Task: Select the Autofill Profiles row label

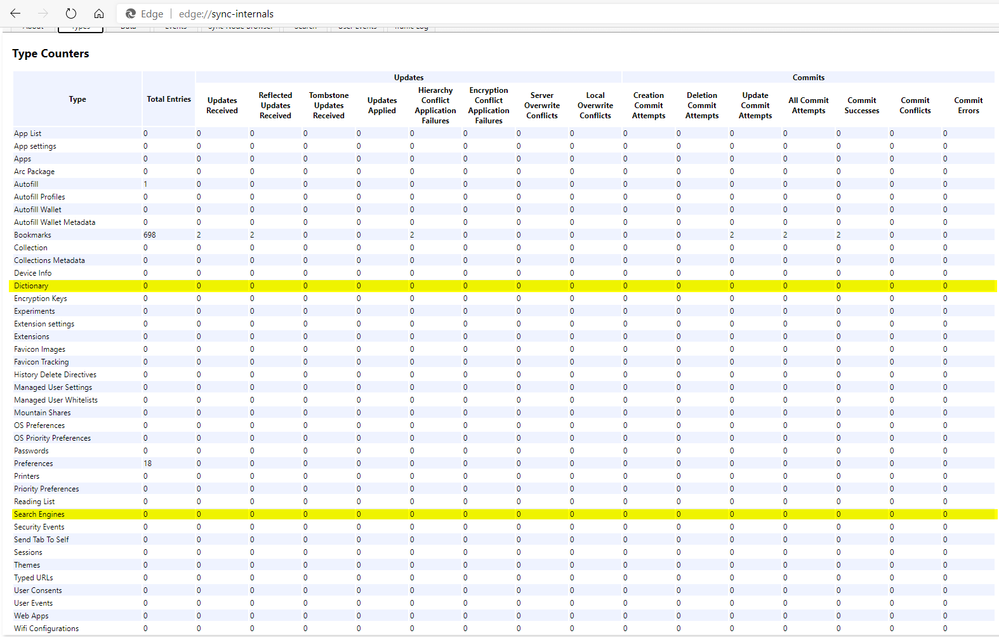Action: (x=40, y=197)
